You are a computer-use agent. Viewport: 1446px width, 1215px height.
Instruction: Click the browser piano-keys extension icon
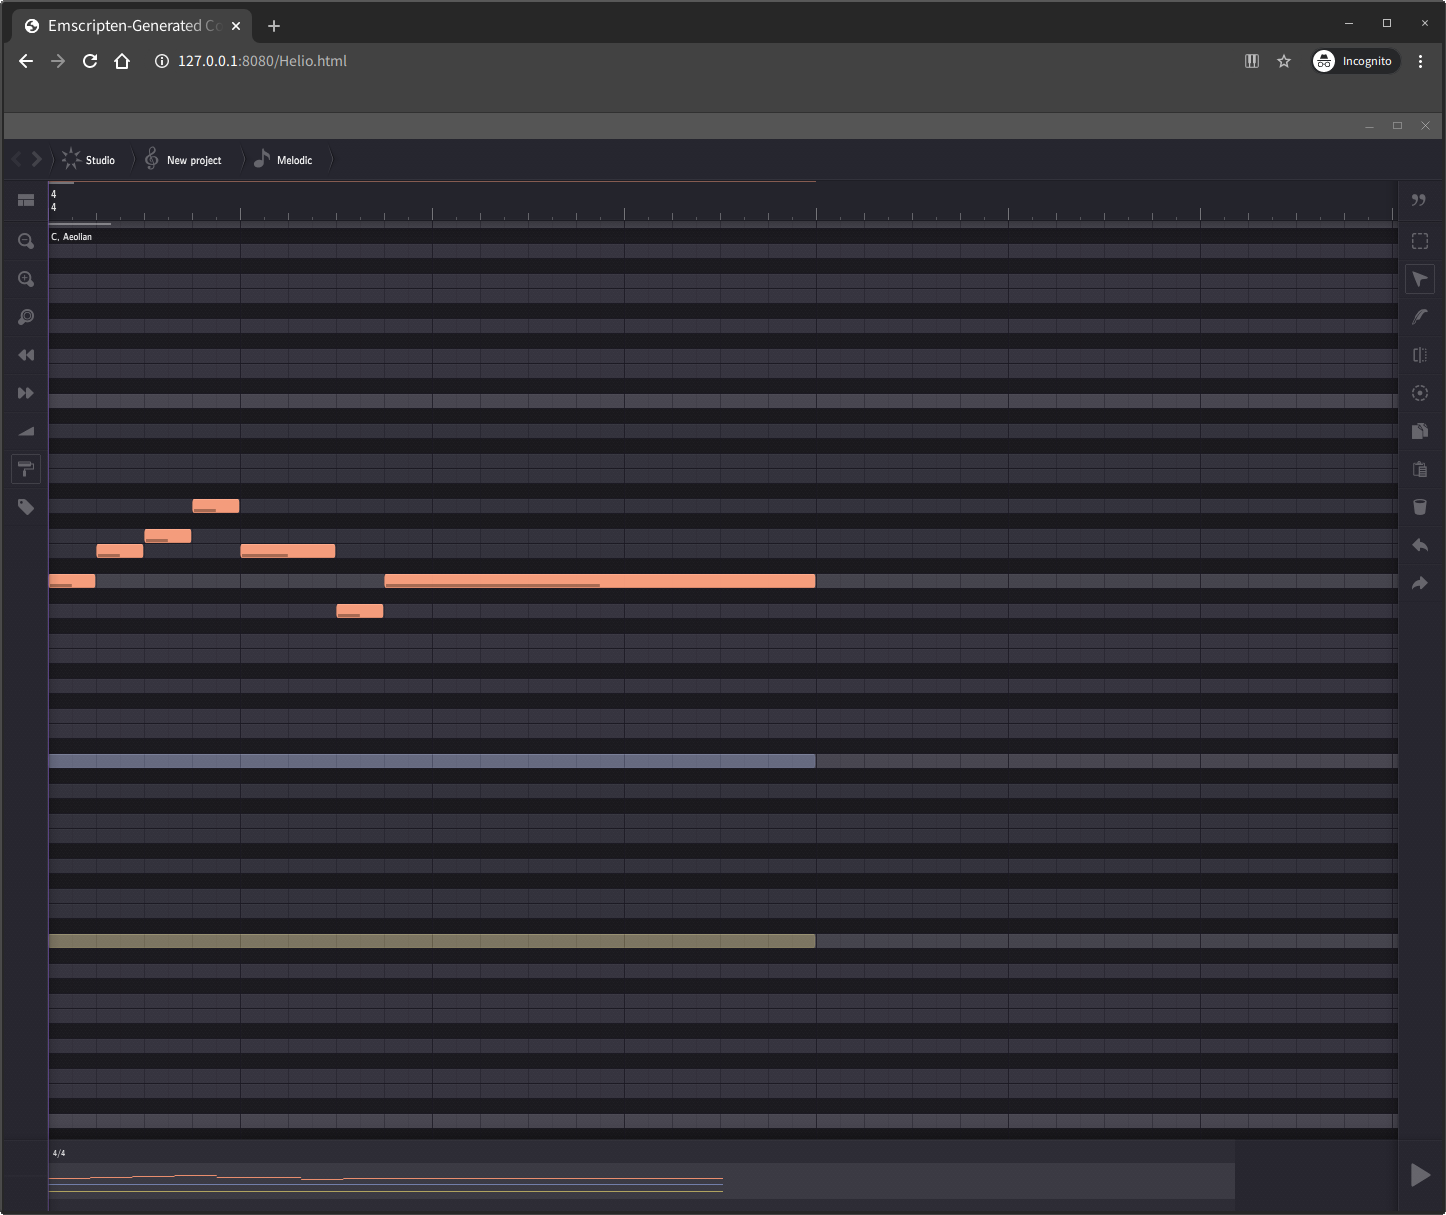click(x=1251, y=61)
